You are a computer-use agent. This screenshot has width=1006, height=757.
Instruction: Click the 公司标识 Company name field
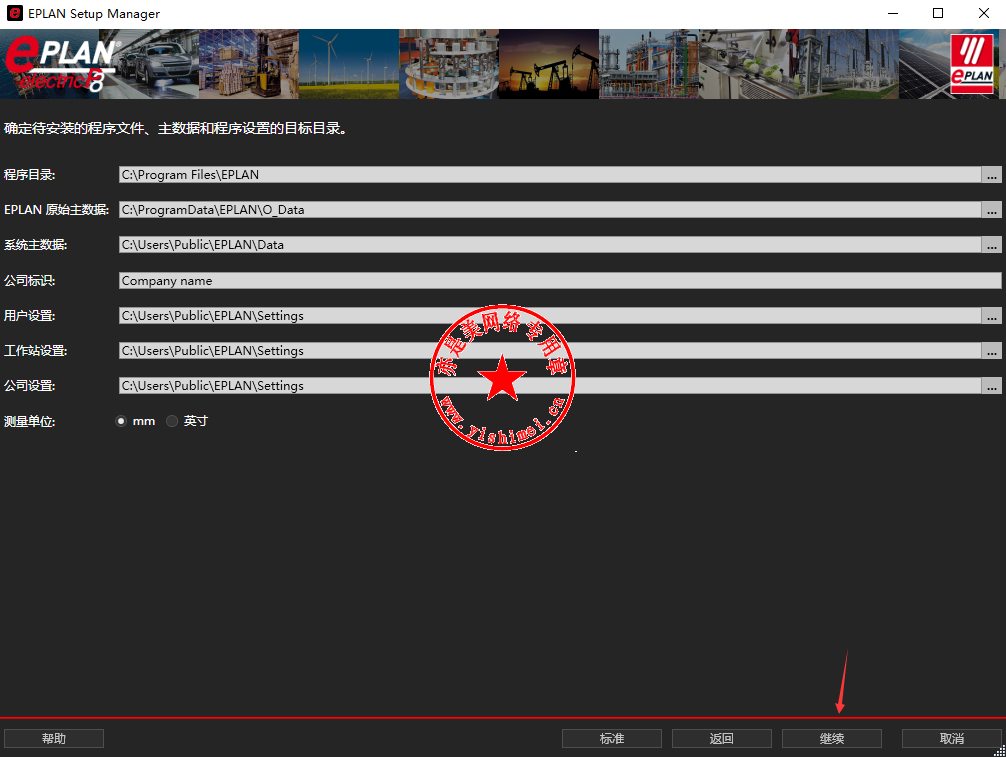tap(559, 280)
